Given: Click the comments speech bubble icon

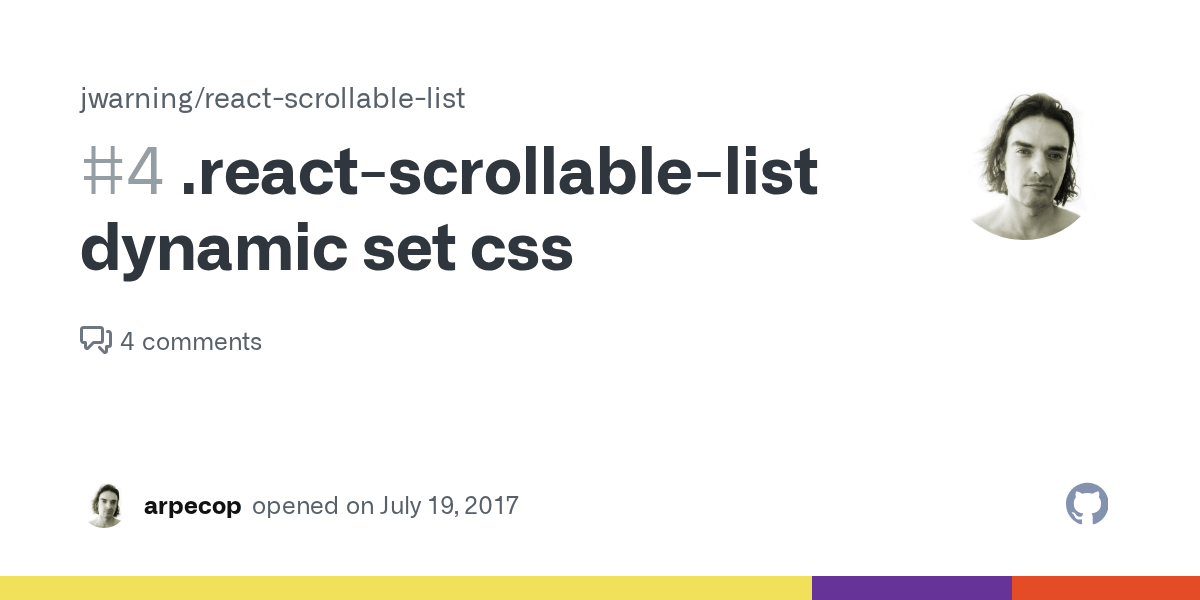Looking at the screenshot, I should click(x=95, y=340).
